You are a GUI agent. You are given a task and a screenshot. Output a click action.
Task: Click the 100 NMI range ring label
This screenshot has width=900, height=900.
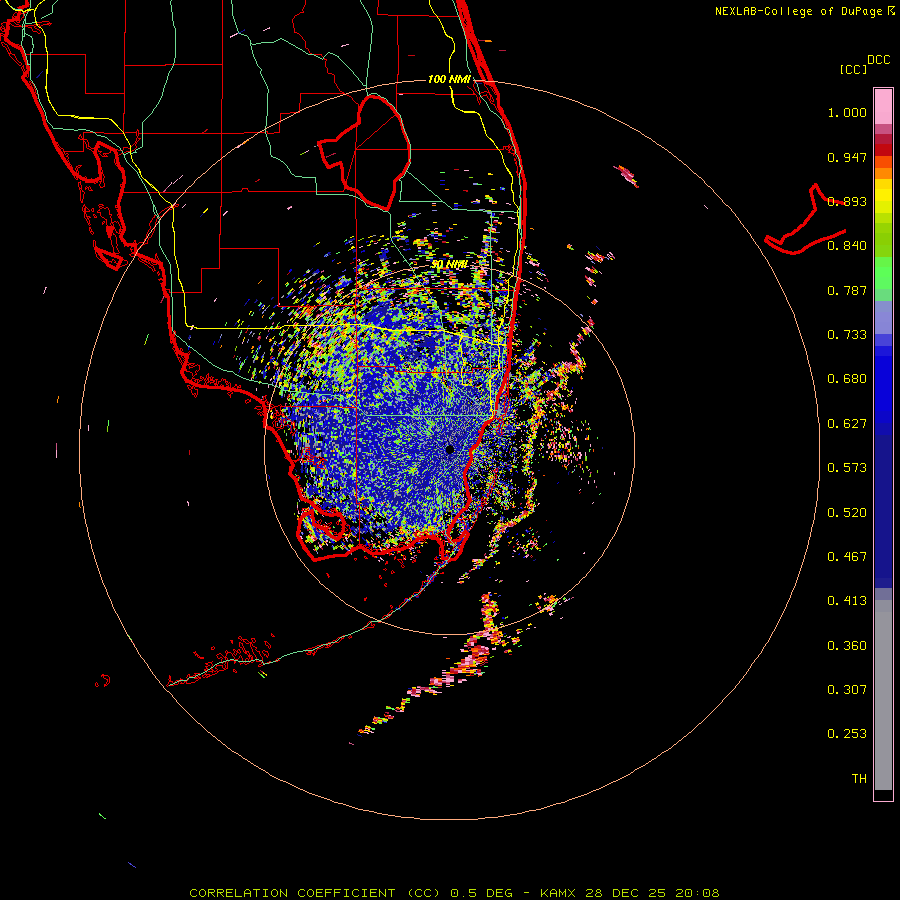pyautogui.click(x=449, y=79)
